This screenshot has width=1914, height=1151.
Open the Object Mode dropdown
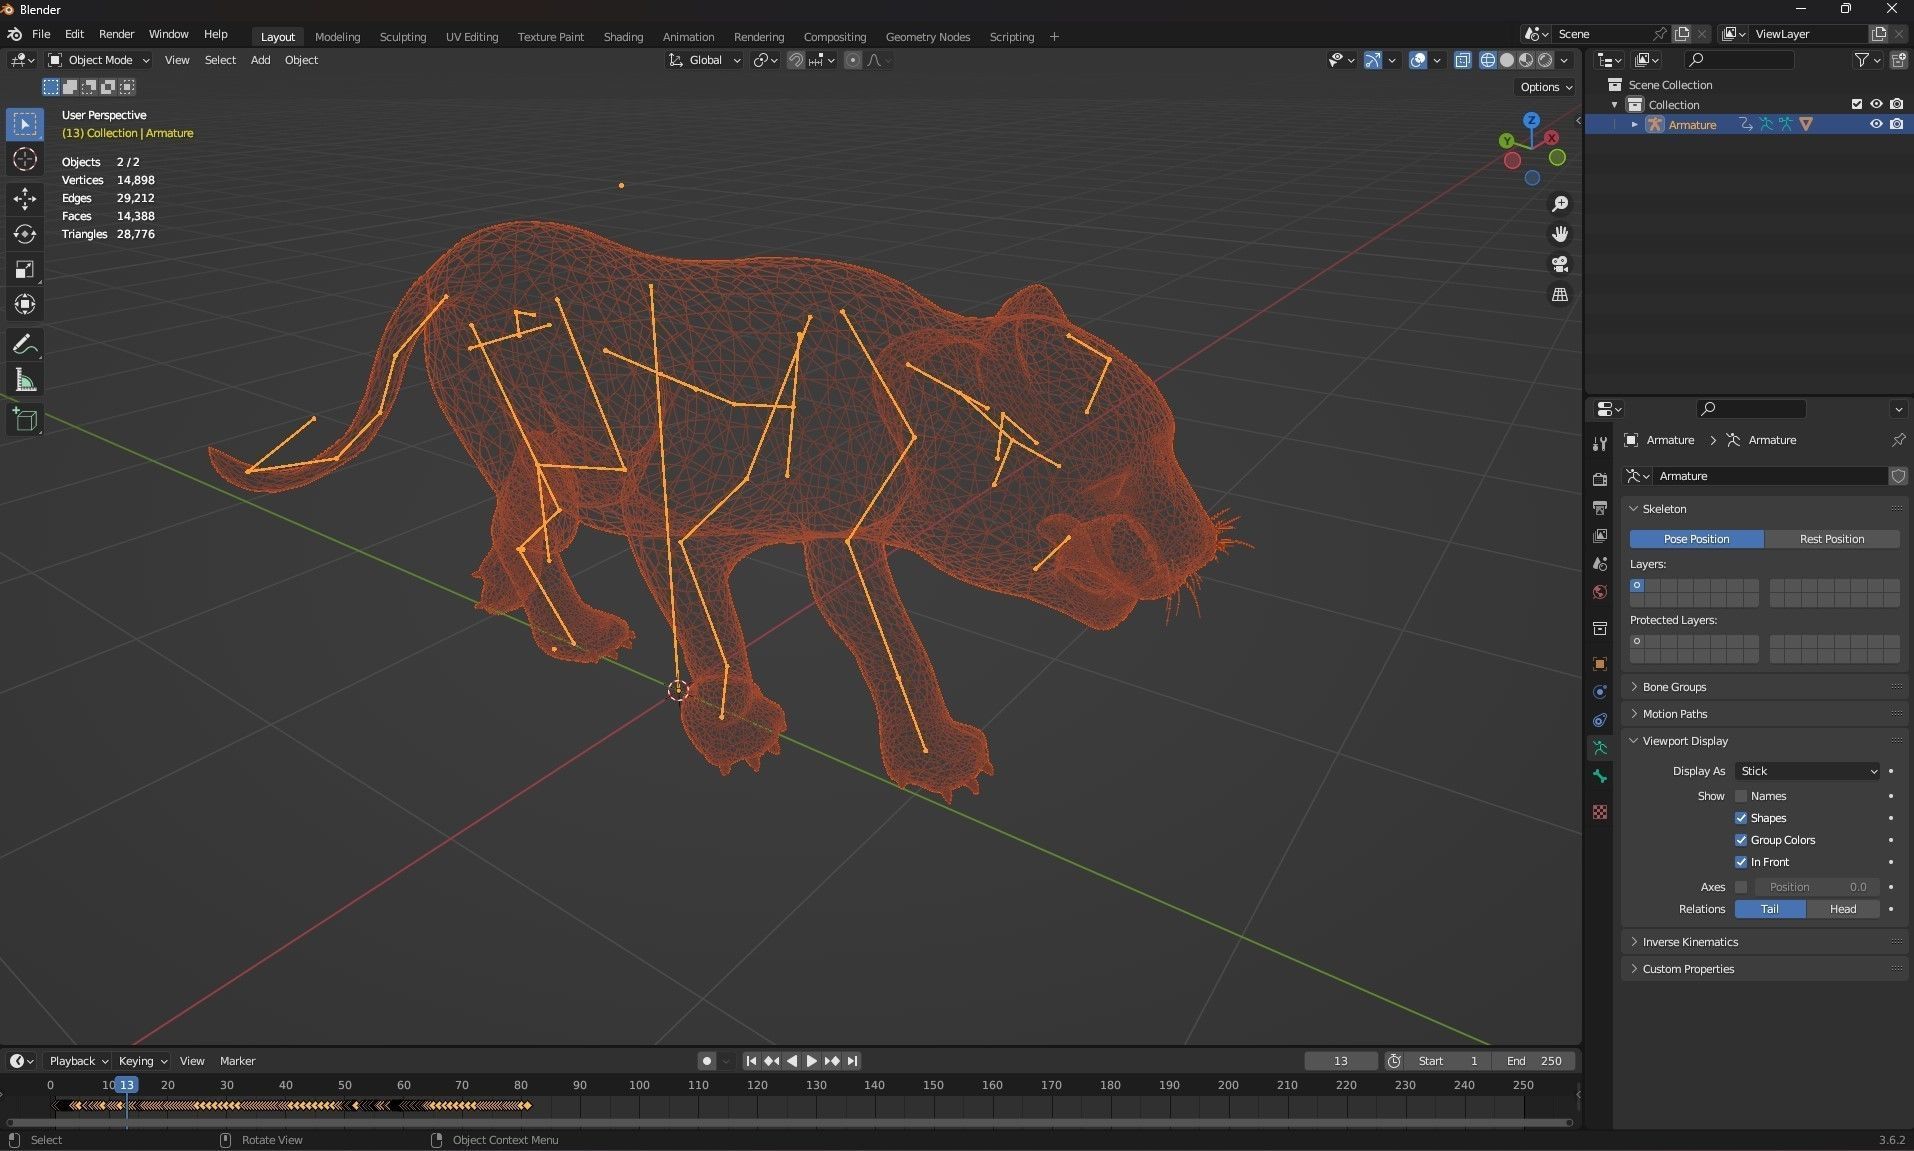click(x=99, y=60)
